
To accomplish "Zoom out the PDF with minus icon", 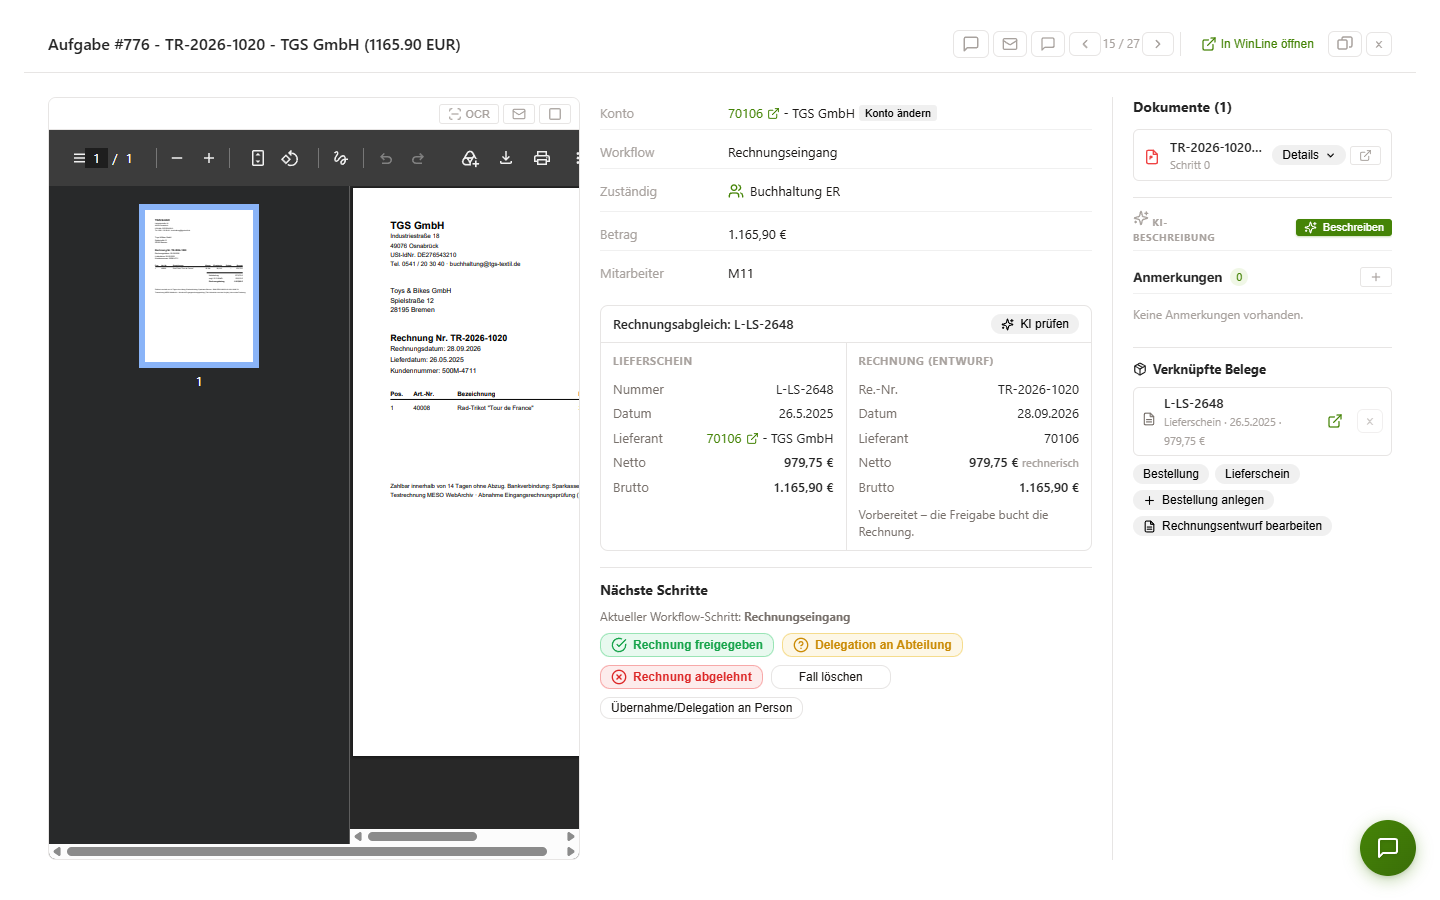I will tap(177, 158).
